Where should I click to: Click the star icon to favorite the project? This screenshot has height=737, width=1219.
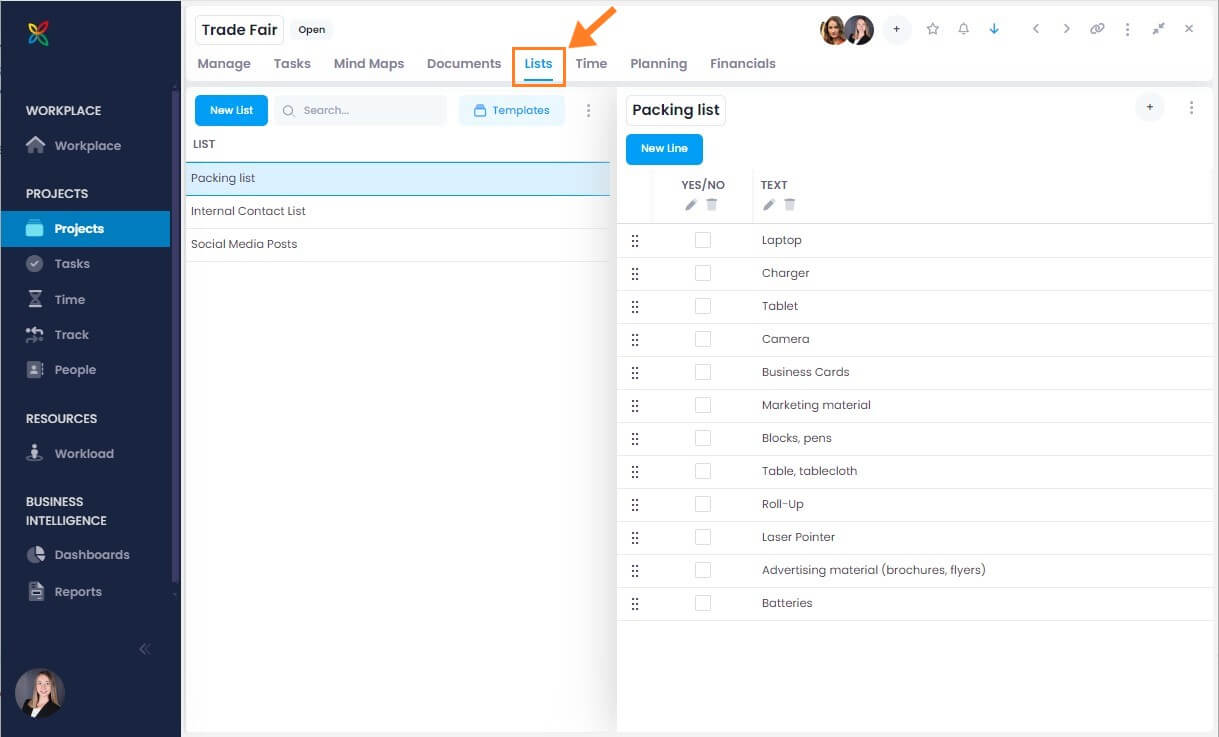coord(932,29)
